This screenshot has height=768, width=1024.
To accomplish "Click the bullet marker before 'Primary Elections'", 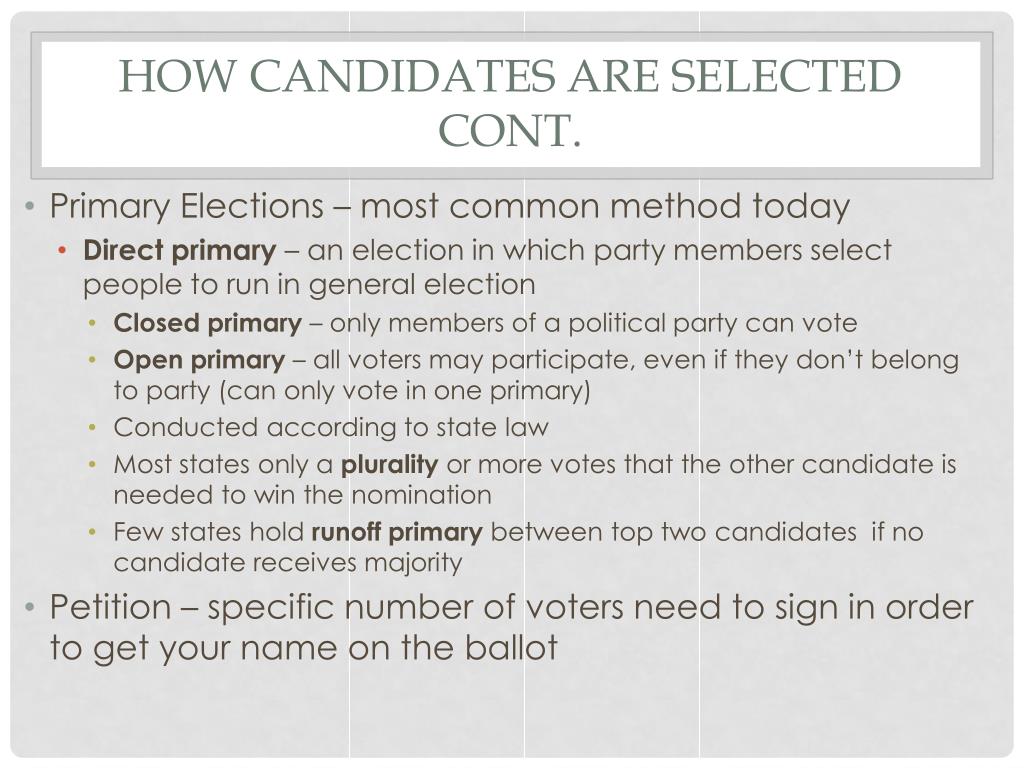I will [x=29, y=207].
